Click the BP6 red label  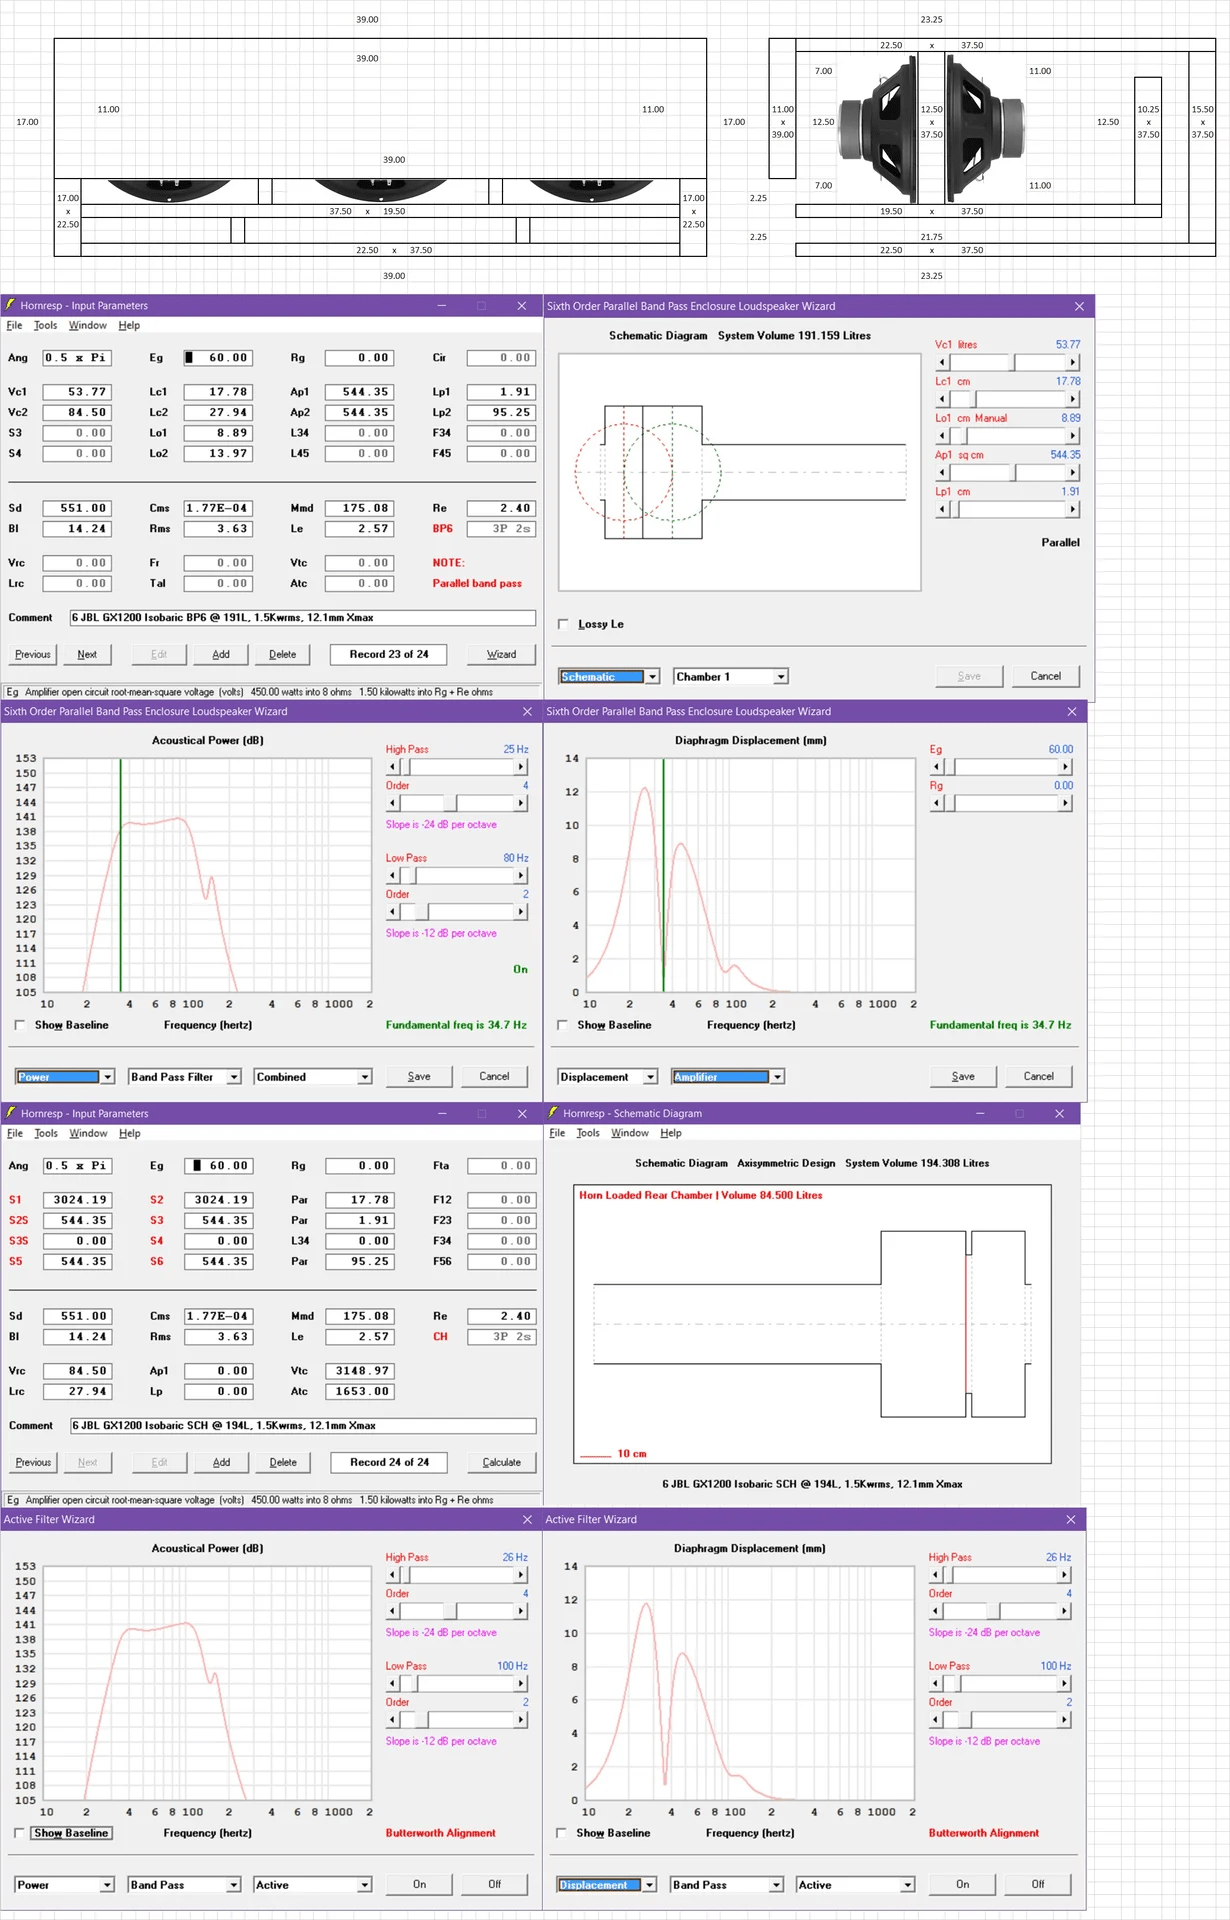coord(442,529)
